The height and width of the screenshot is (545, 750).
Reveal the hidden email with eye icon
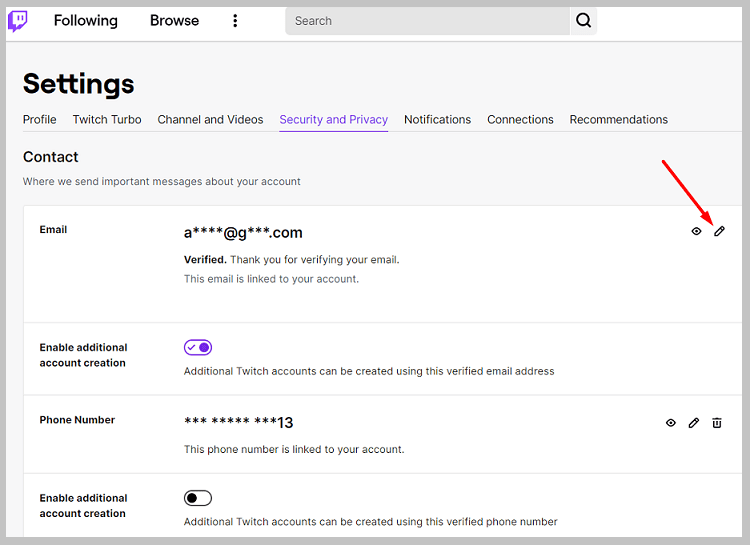tap(696, 232)
